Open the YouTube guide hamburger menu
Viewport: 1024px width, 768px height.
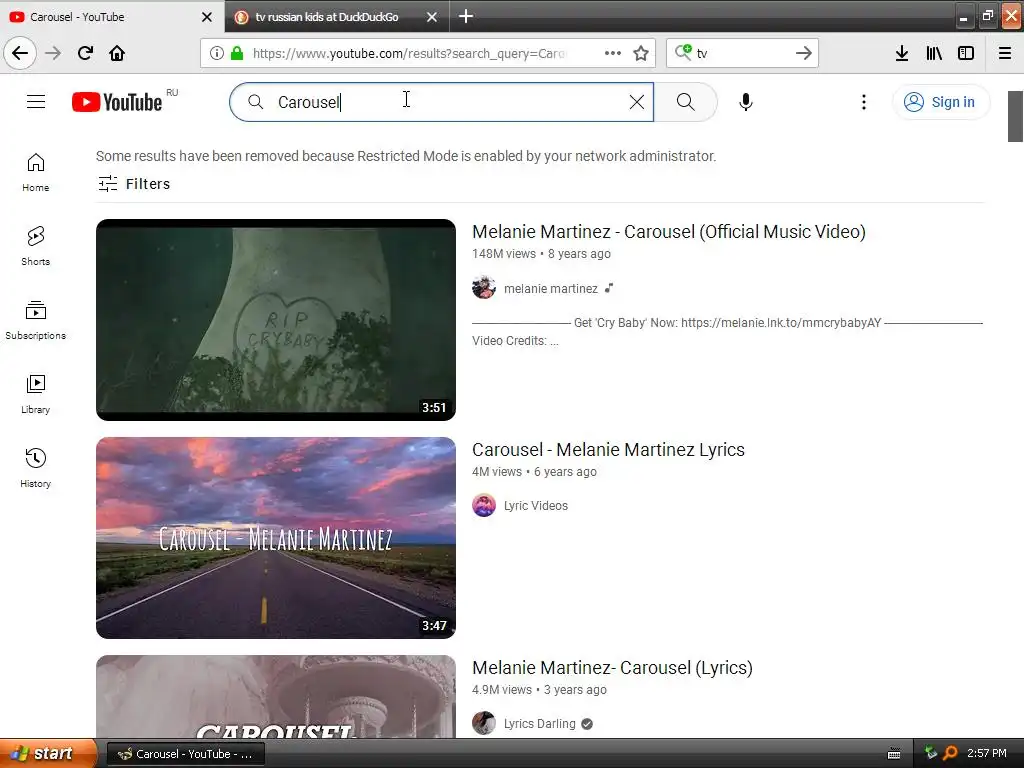(36, 102)
